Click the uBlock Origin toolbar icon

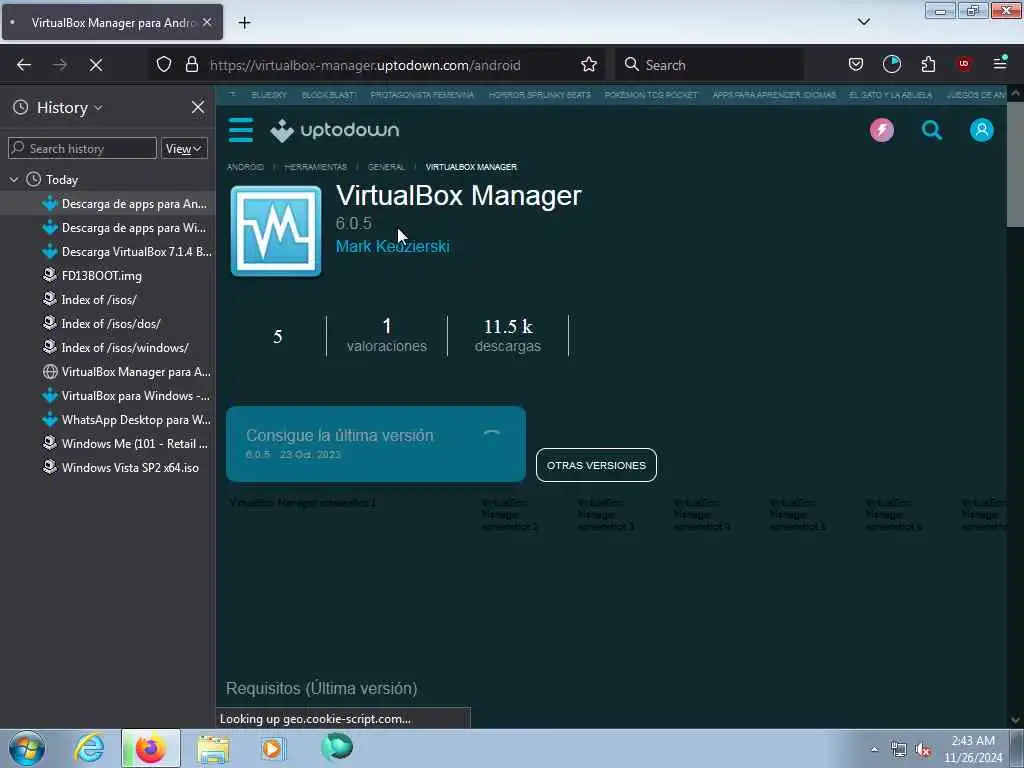point(964,65)
